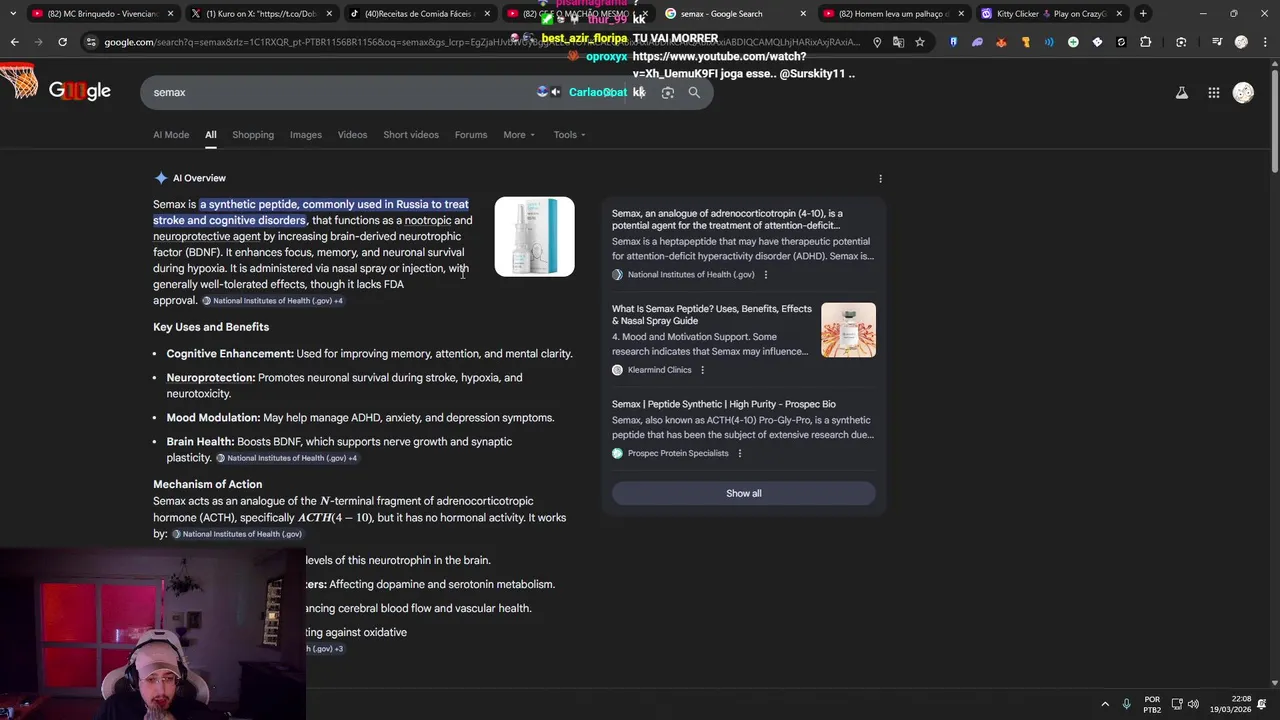
Task: Search by image with the Google Lens icon
Action: click(668, 92)
